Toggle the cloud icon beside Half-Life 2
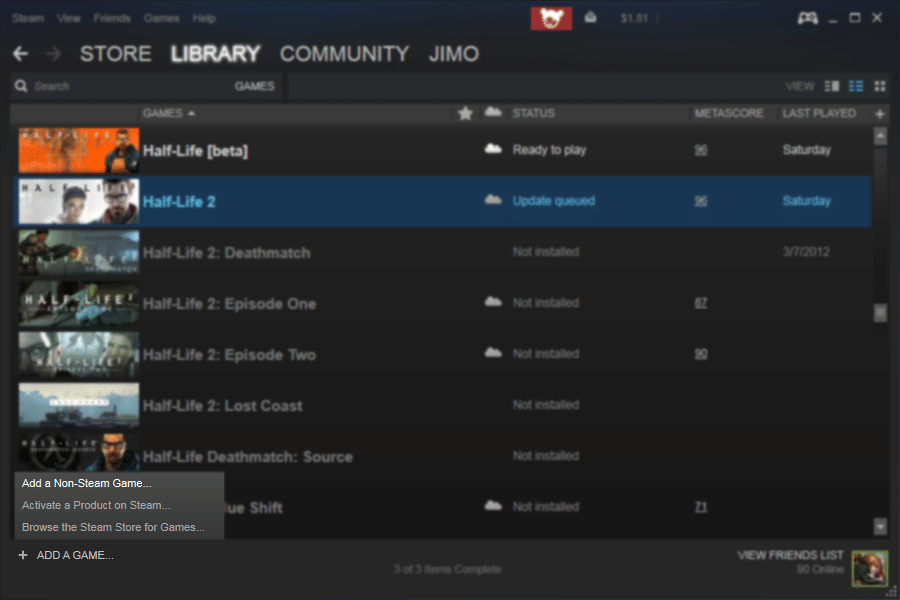Viewport: 900px width, 600px height. pos(492,200)
